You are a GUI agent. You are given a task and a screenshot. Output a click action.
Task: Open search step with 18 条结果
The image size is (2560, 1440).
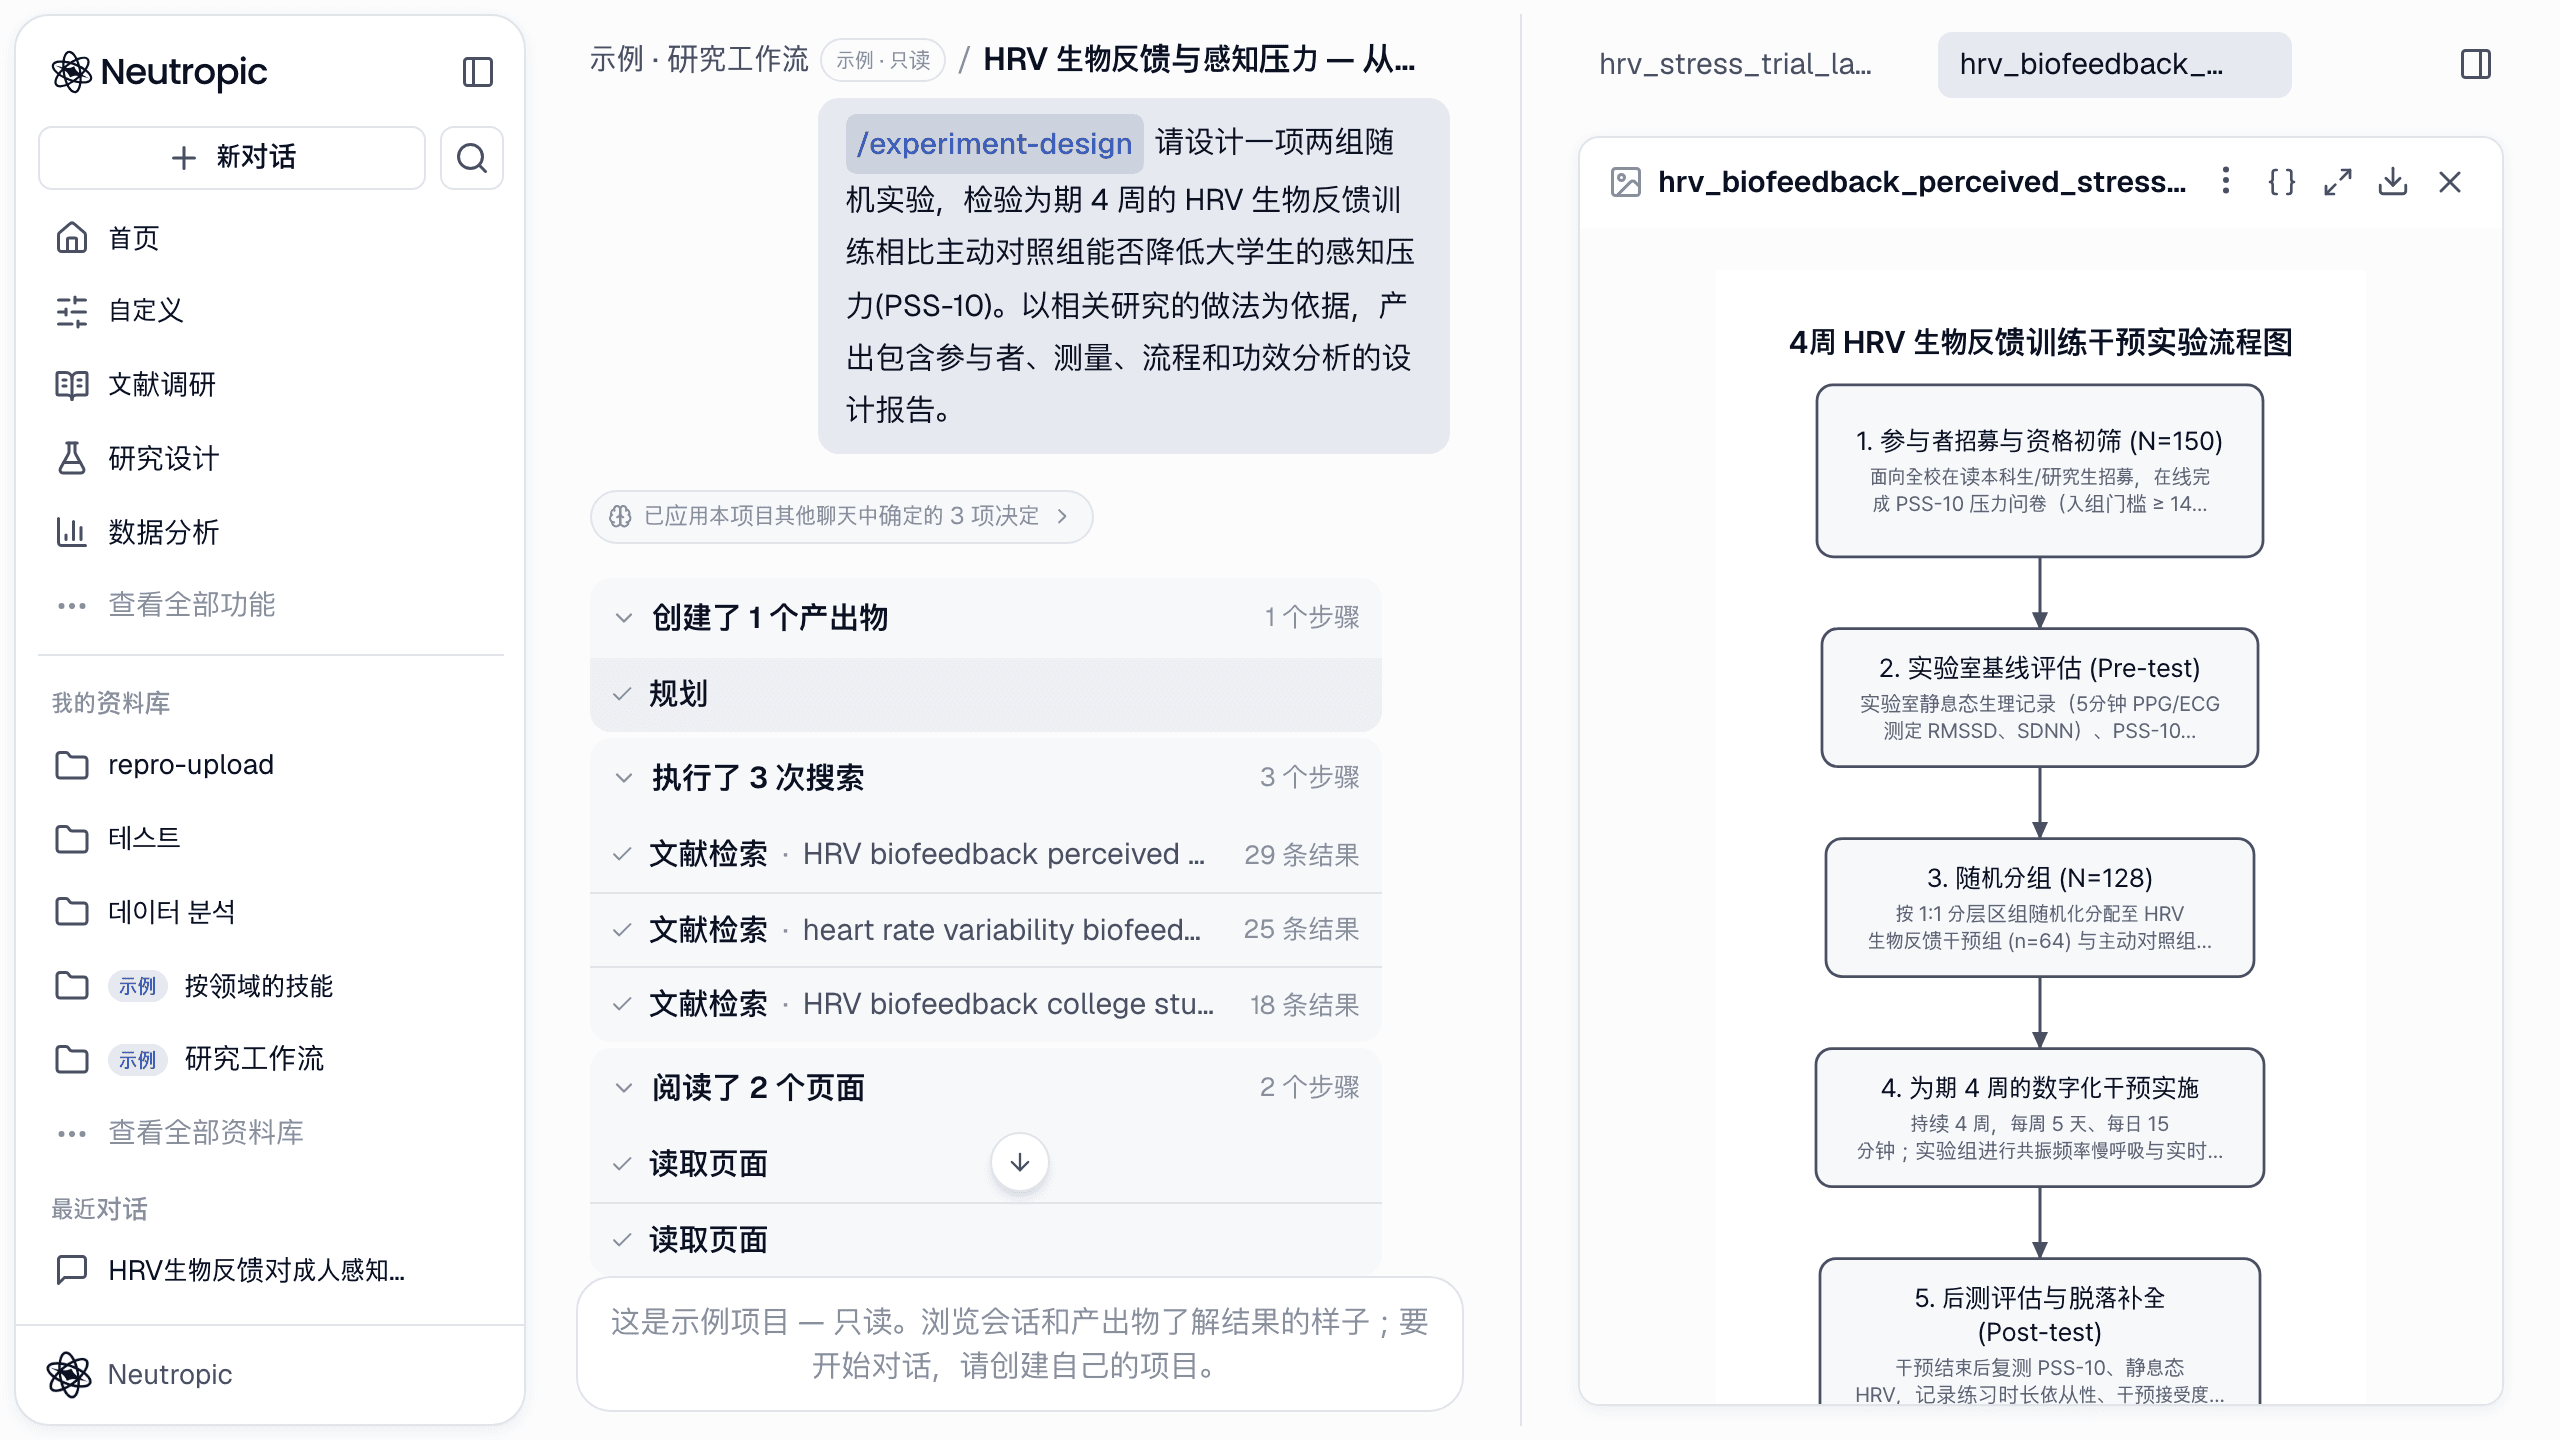tap(986, 1004)
